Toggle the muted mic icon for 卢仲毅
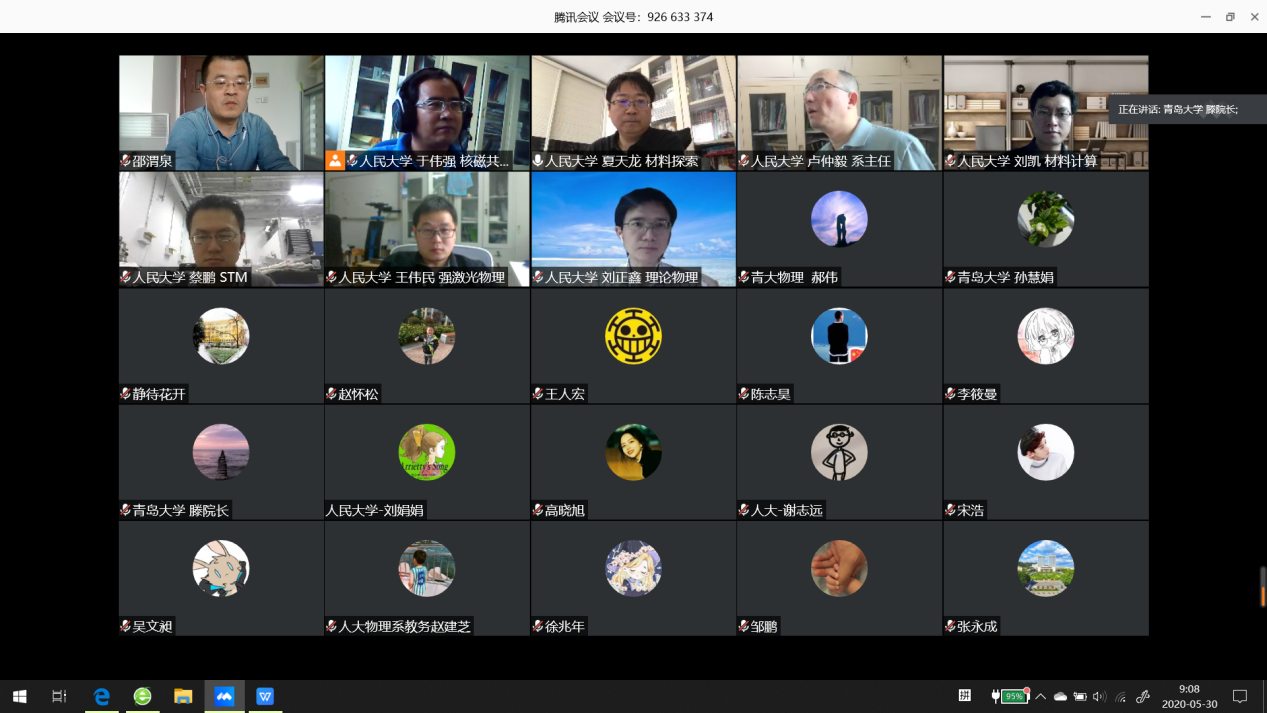The width and height of the screenshot is (1267, 713). point(744,161)
